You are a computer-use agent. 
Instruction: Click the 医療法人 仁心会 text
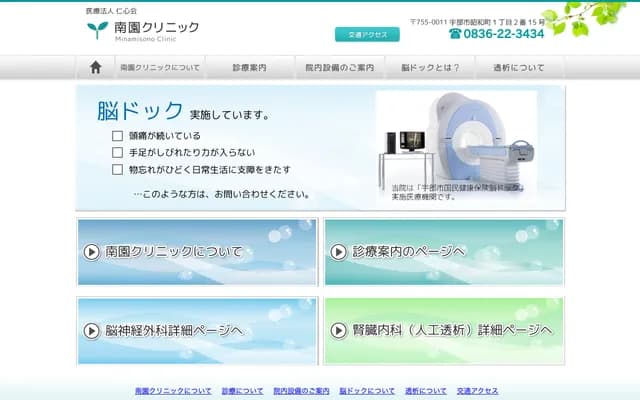click(111, 11)
